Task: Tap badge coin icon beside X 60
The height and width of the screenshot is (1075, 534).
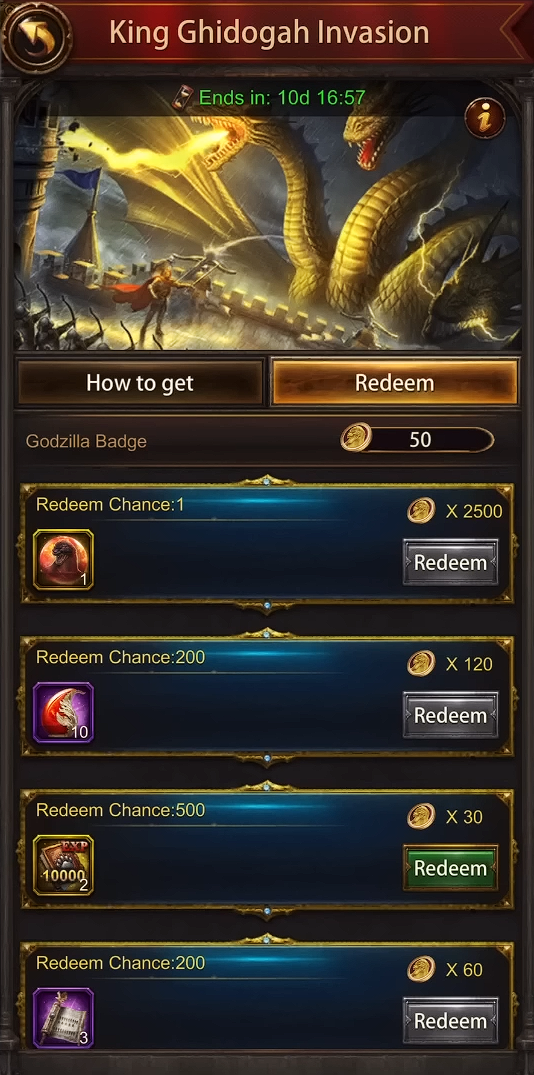Action: [421, 969]
